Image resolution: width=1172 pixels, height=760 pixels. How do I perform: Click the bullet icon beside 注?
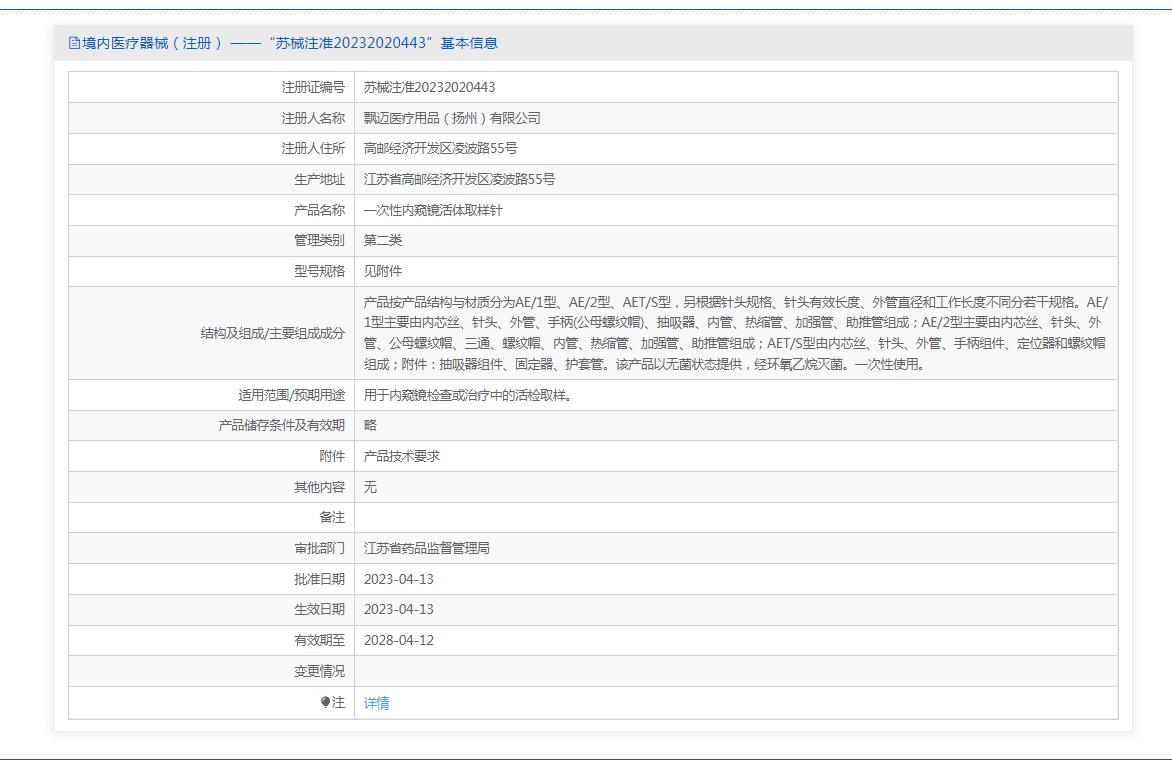(x=325, y=703)
